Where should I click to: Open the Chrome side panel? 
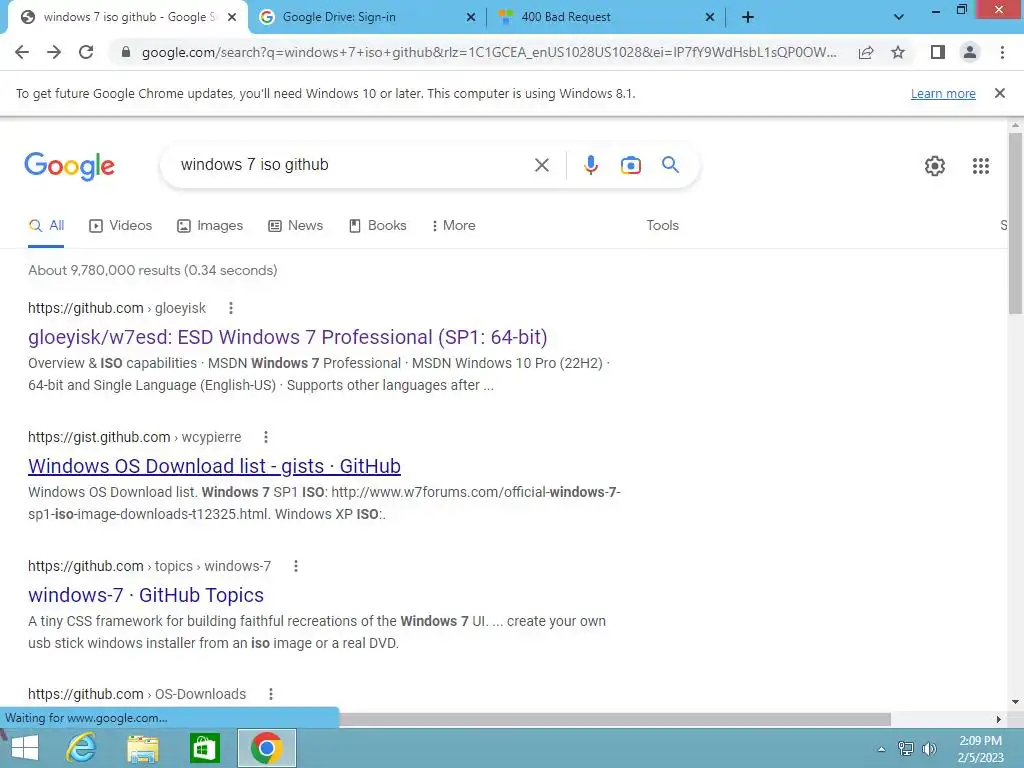(x=938, y=52)
